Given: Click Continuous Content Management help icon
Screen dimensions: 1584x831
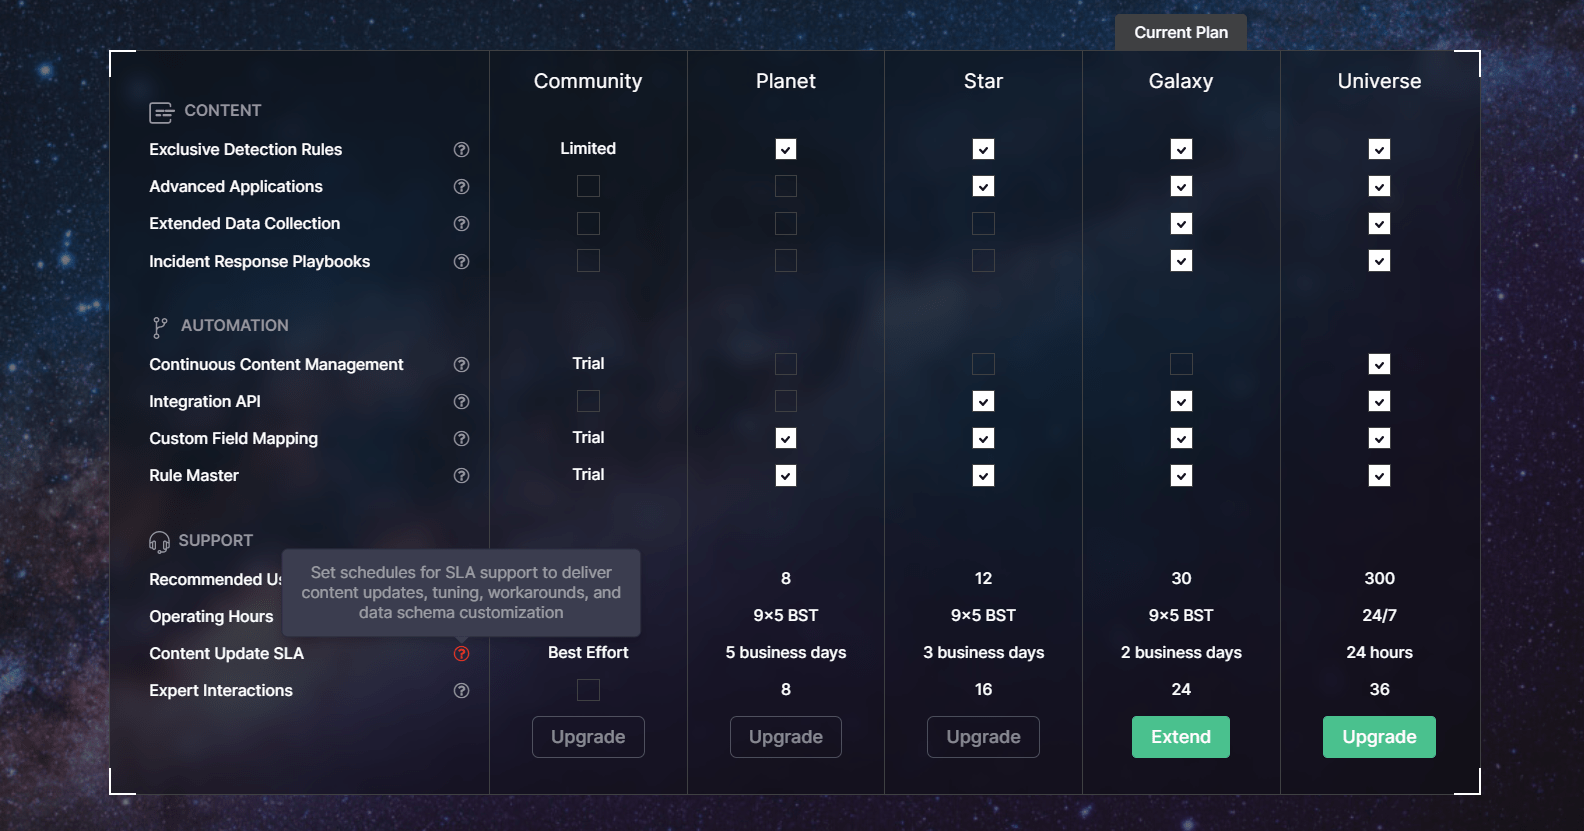Looking at the screenshot, I should click(461, 365).
